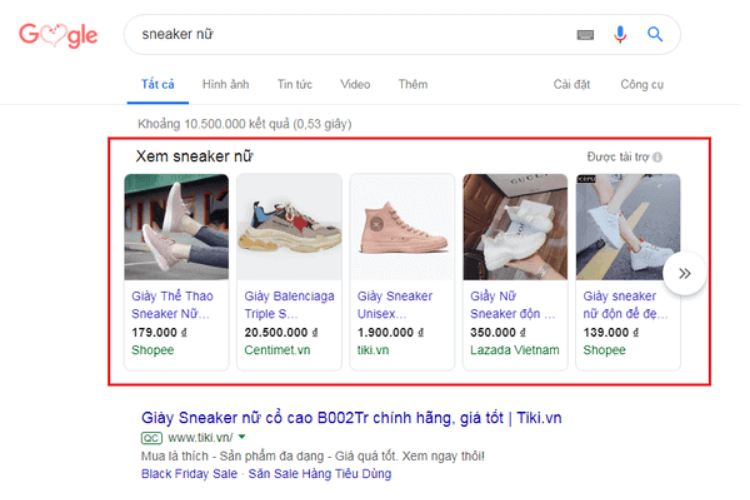Open Giày Balenciaga Triple S link
Image resolution: width=750 pixels, height=500 pixels.
click(x=289, y=305)
